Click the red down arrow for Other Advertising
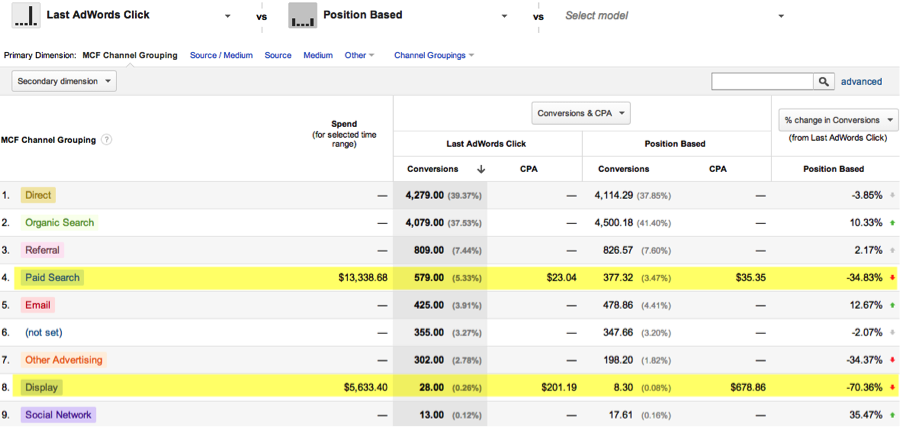 click(892, 360)
